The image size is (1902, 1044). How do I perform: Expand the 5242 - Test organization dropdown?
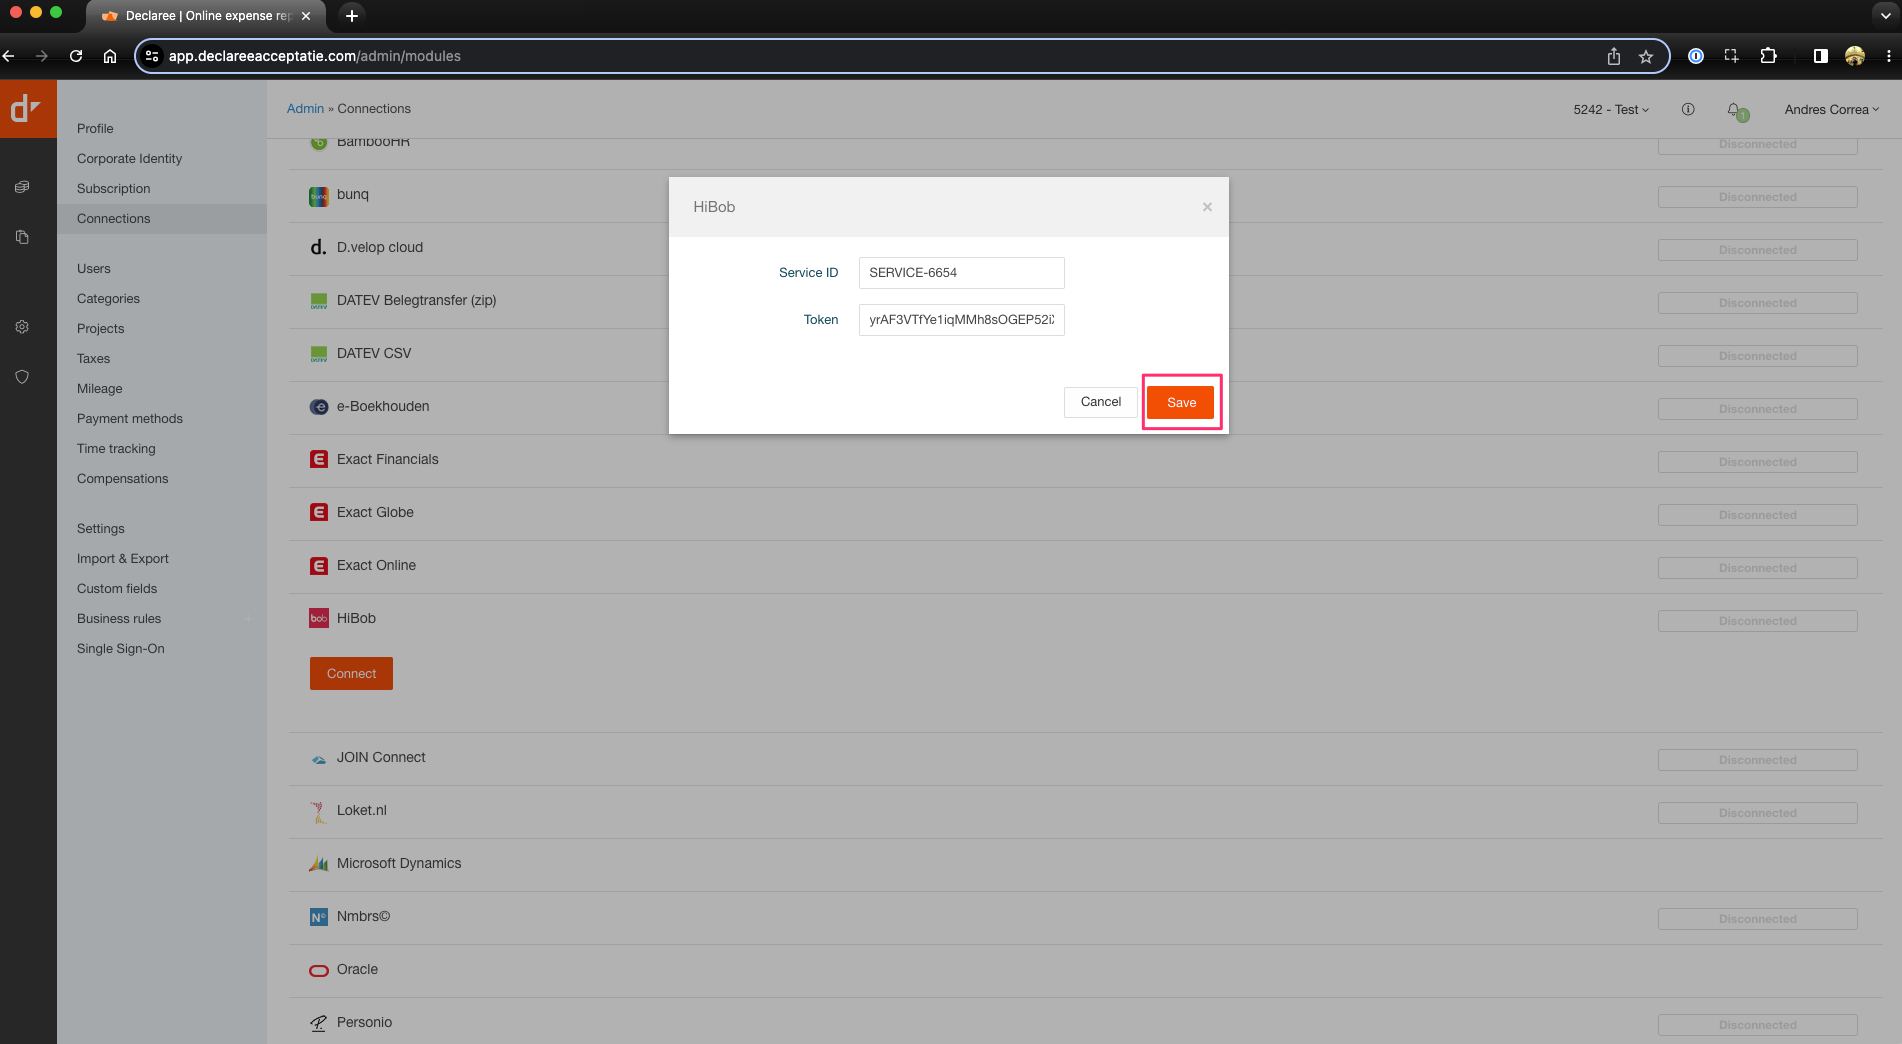(1610, 110)
